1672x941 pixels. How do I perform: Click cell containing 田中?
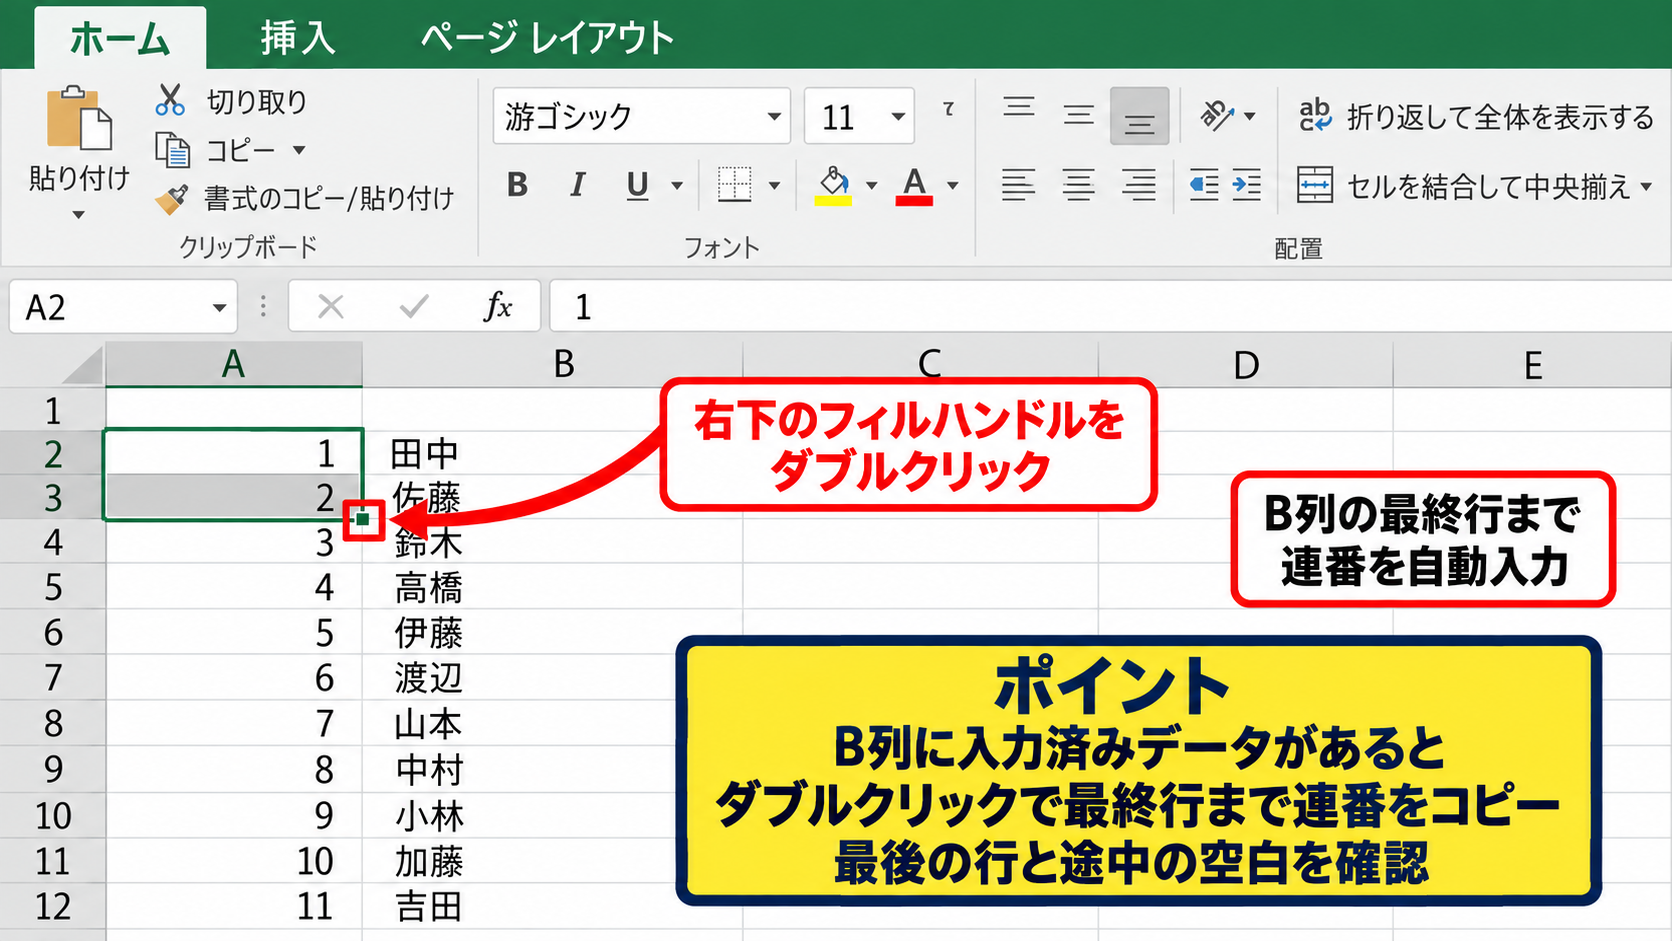[x=553, y=454]
